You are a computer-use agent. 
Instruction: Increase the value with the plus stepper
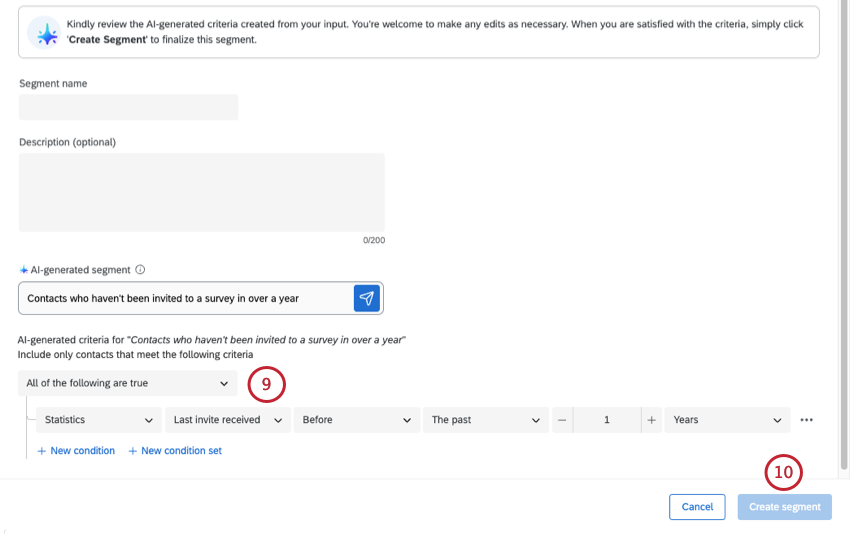pos(651,420)
